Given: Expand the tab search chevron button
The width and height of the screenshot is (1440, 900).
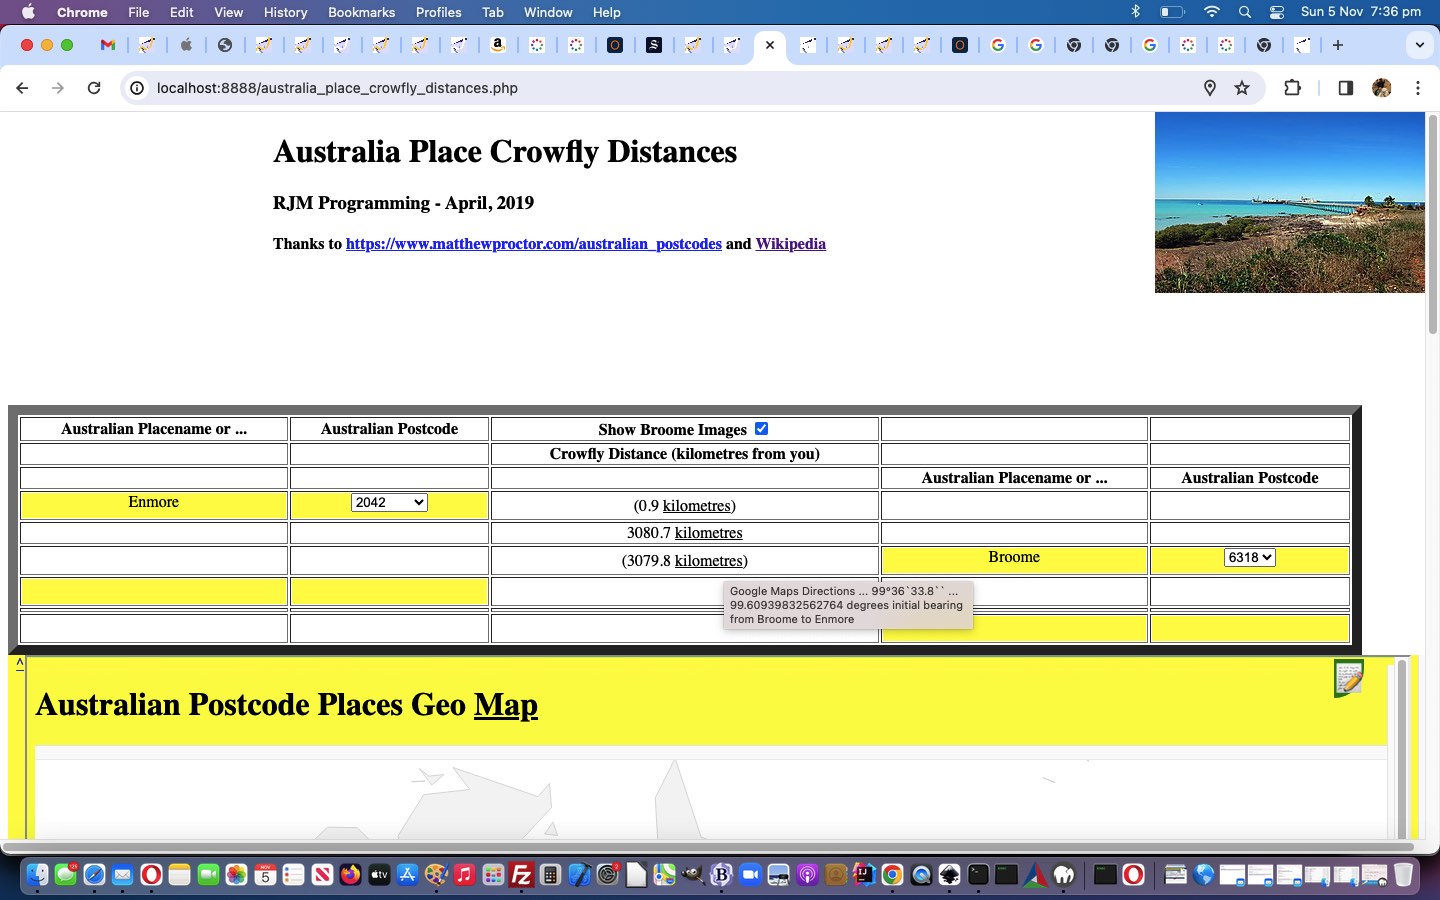Looking at the screenshot, I should (1419, 45).
